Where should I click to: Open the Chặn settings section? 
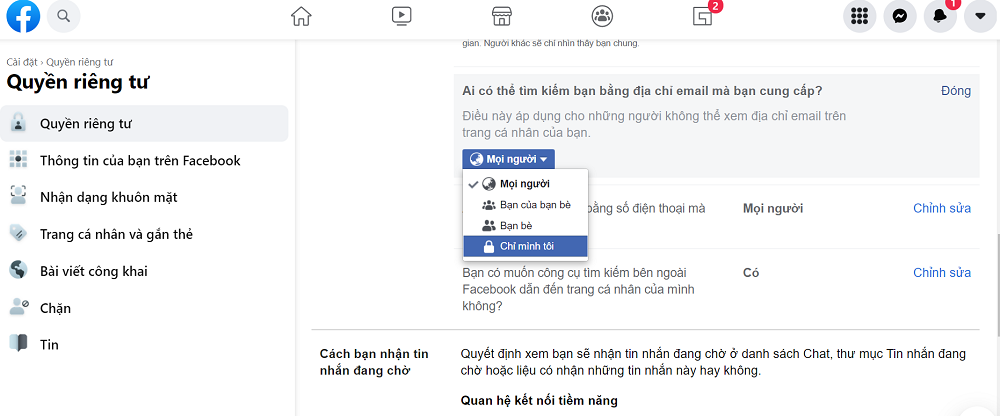[55, 308]
